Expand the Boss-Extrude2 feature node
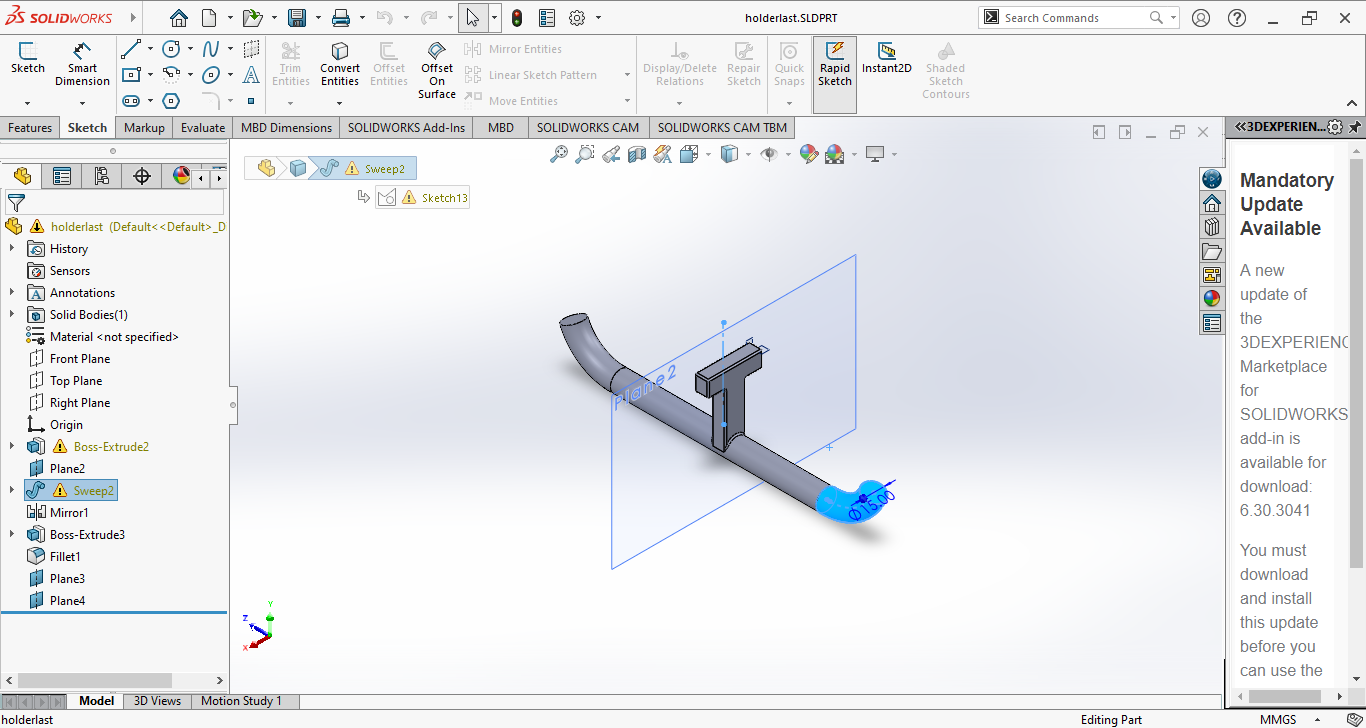Viewport: 1366px width, 728px height. pos(12,447)
